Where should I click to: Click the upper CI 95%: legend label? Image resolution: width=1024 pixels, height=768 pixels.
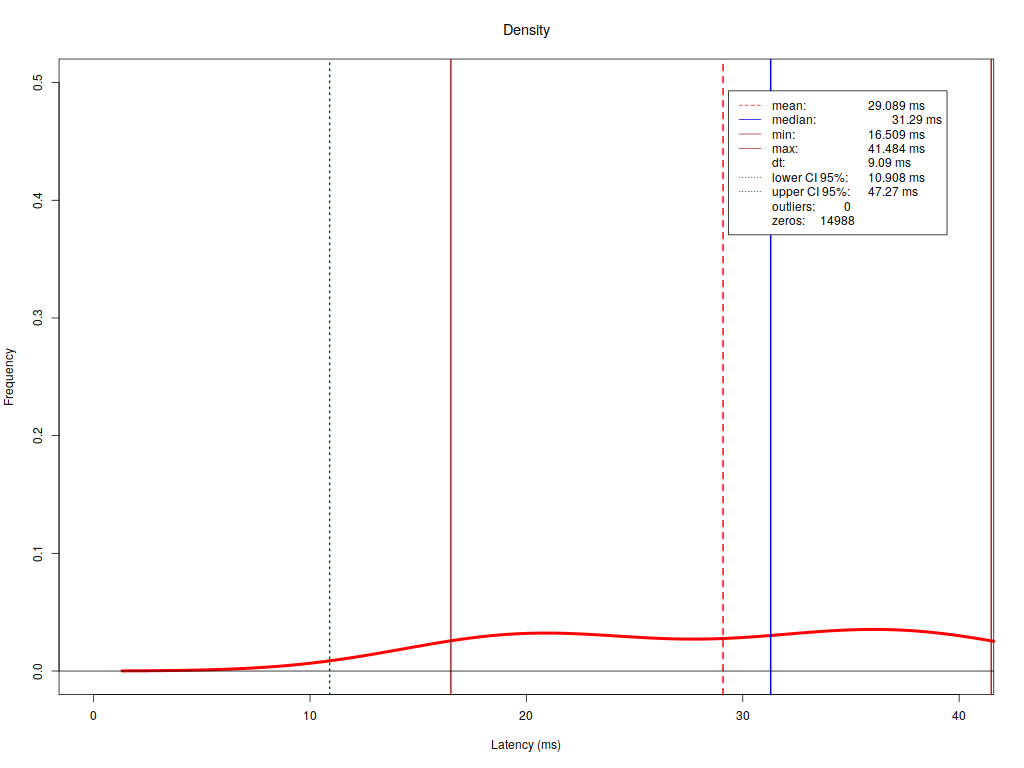pyautogui.click(x=811, y=192)
